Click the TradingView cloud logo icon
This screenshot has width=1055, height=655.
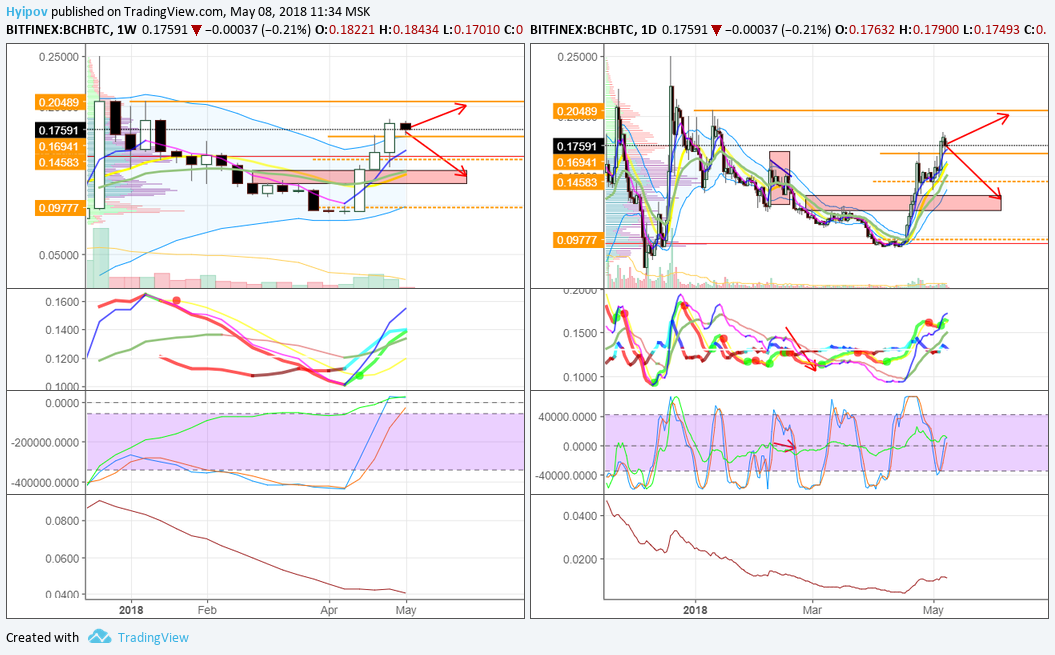pos(100,636)
